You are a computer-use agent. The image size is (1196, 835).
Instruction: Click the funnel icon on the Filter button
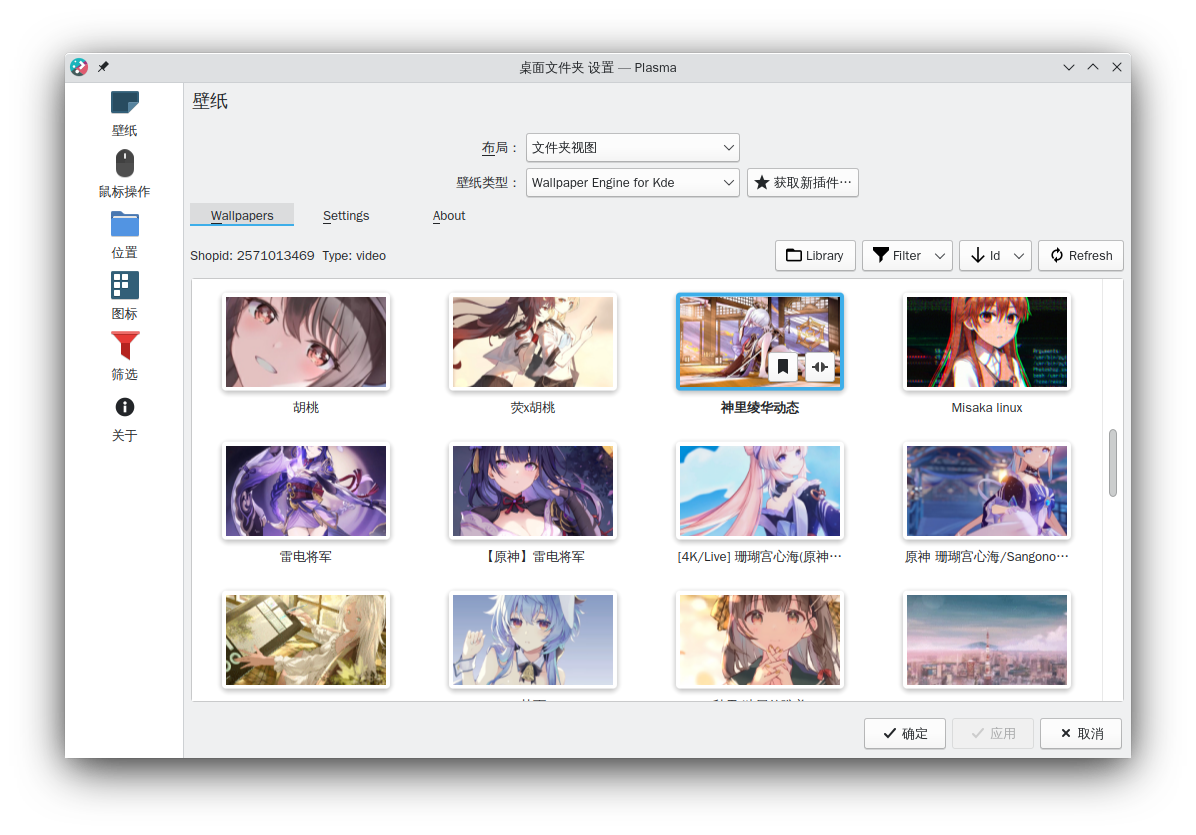(x=880, y=255)
